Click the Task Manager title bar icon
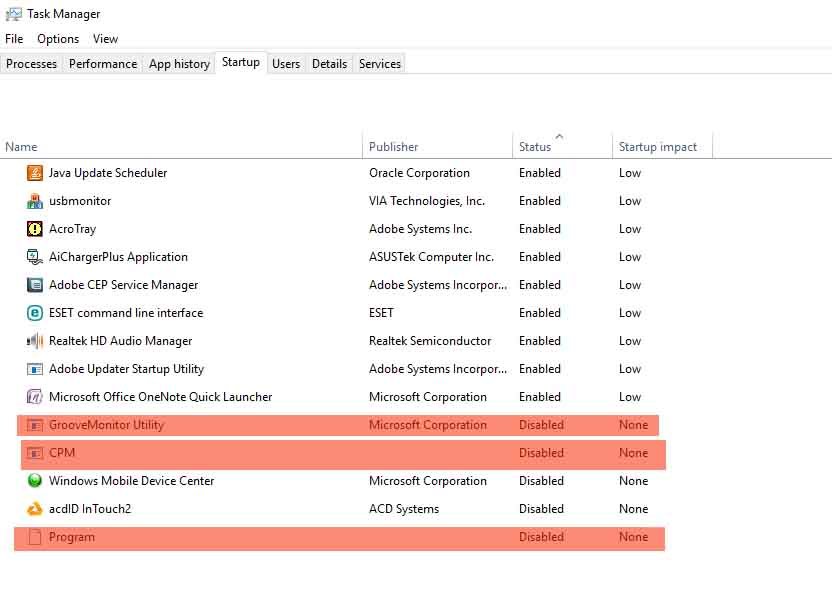The image size is (832, 615). coord(13,14)
